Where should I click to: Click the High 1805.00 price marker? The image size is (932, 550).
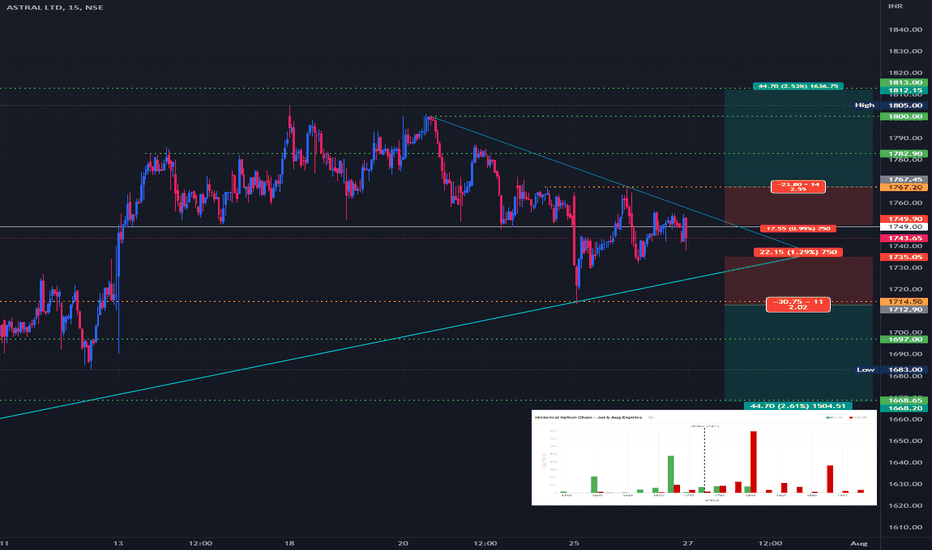(x=889, y=105)
